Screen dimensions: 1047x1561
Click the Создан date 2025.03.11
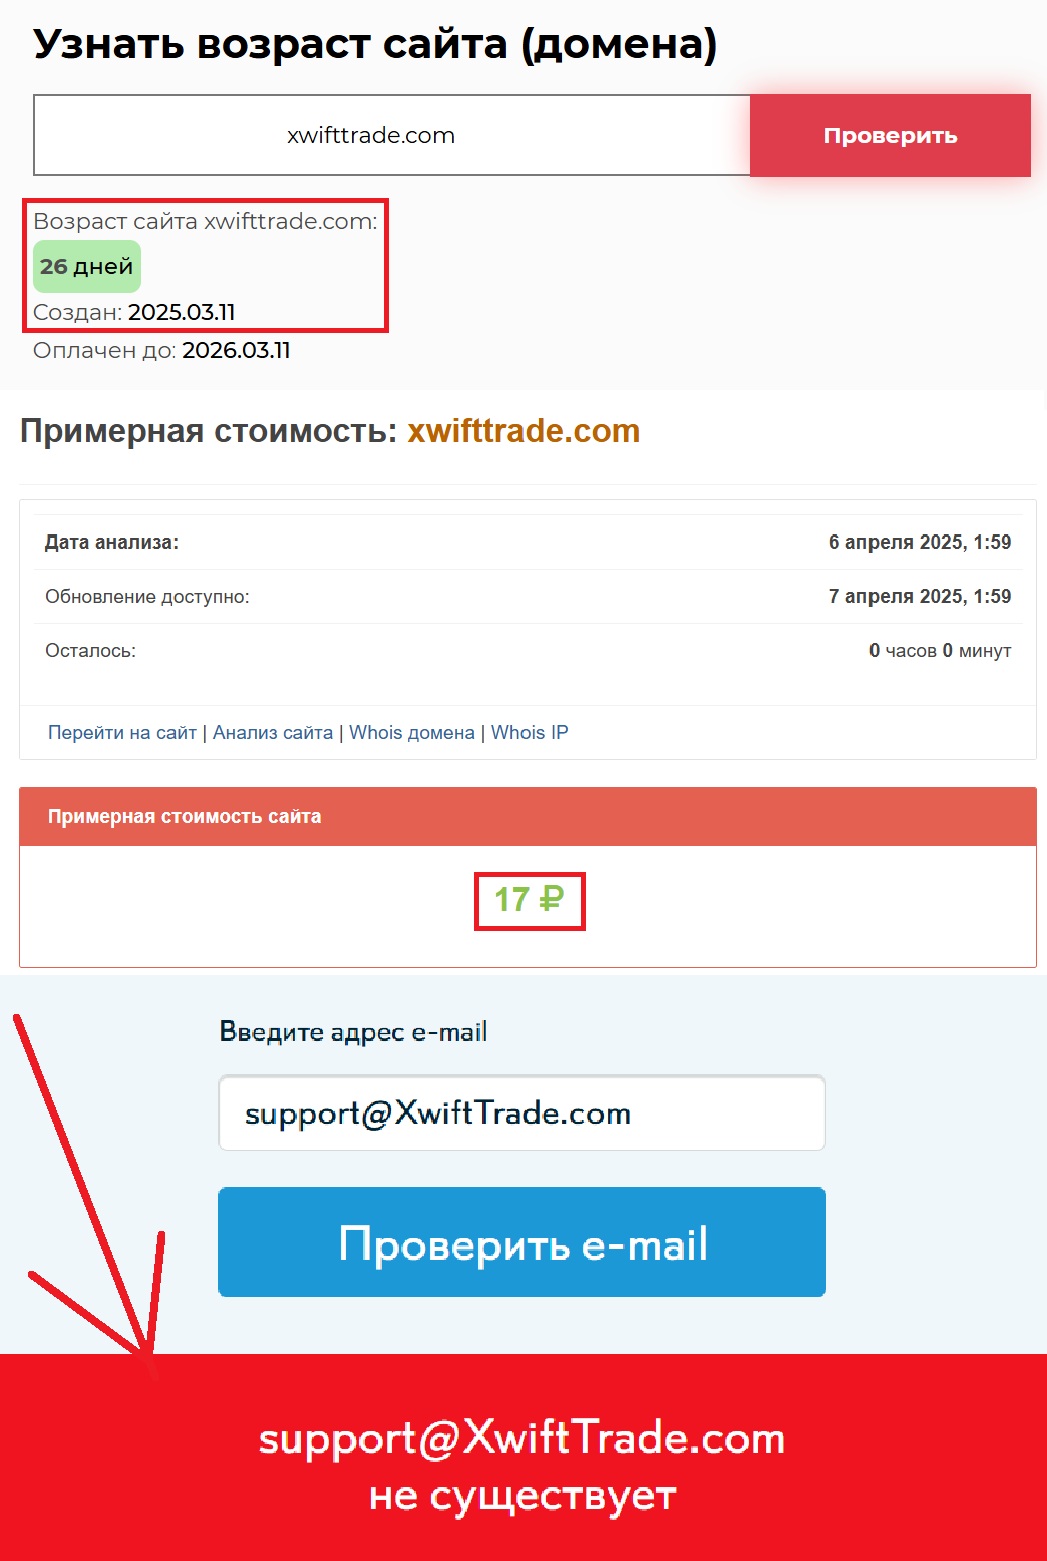(x=182, y=312)
